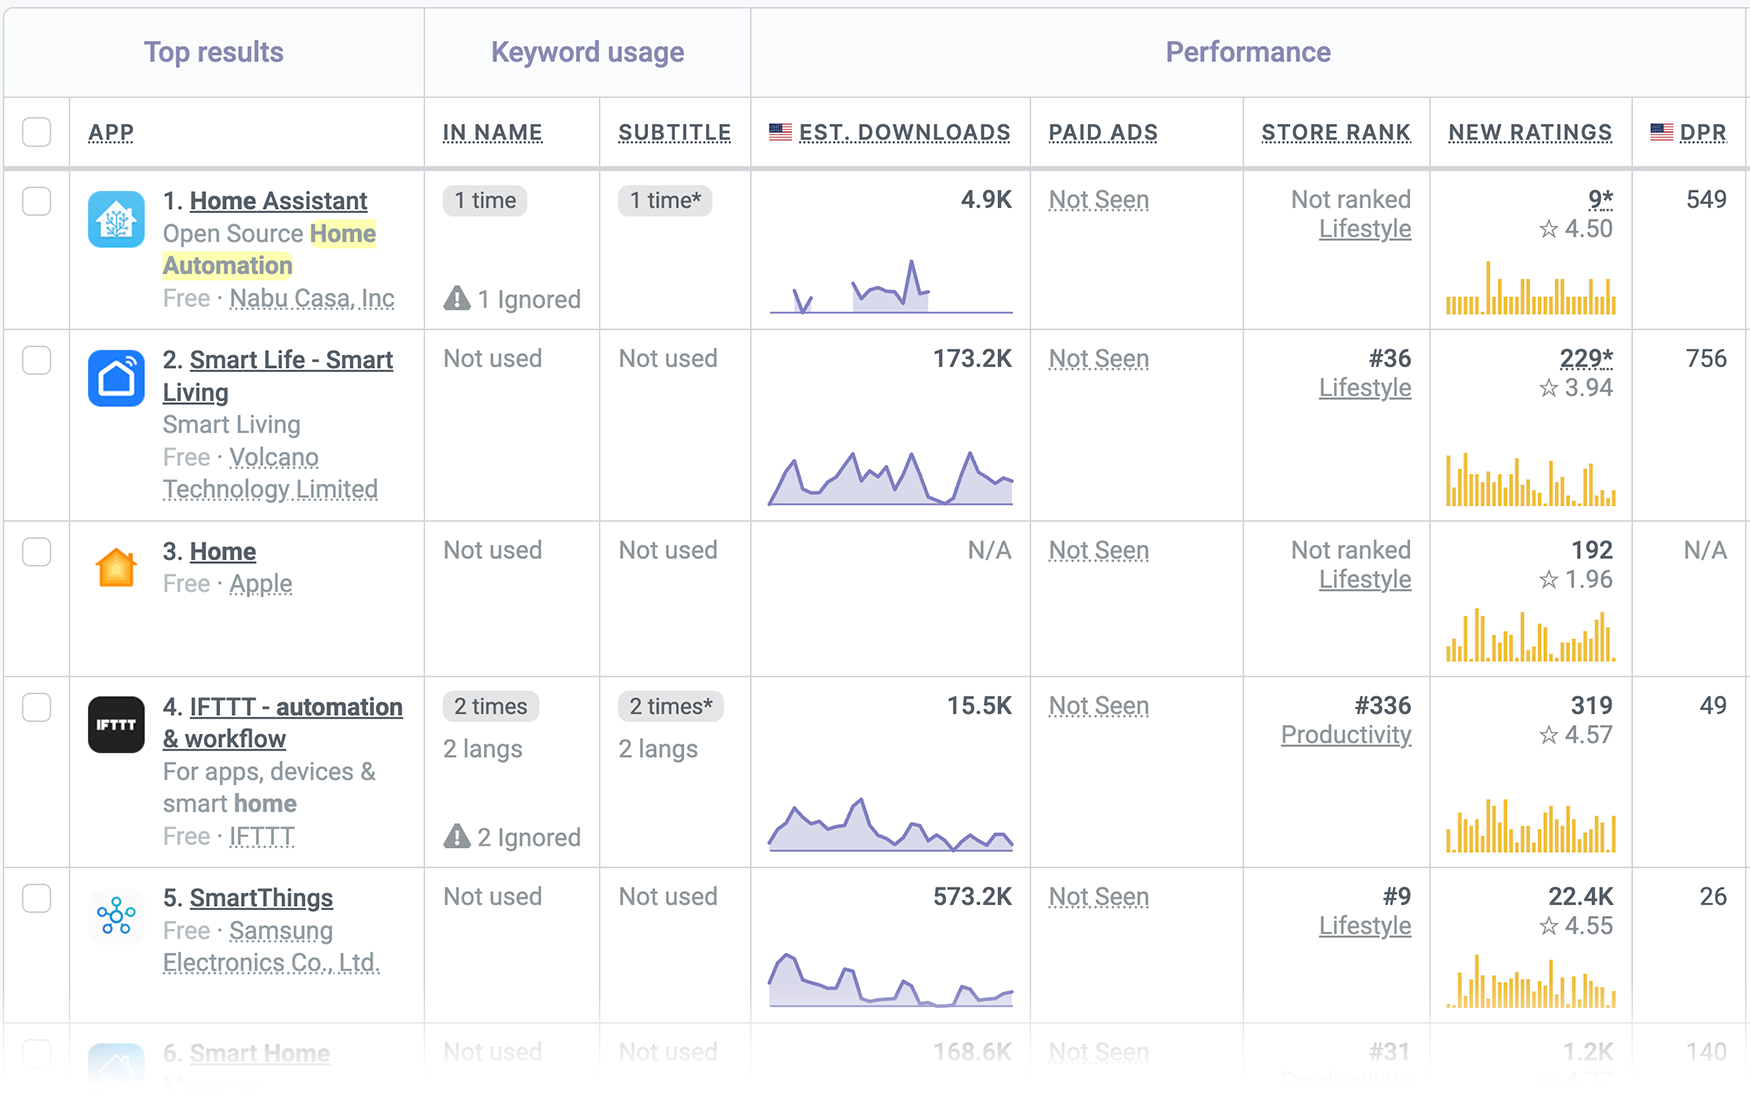The width and height of the screenshot is (1750, 1113).
Task: Click Not Seen for IFTTT row
Action: pyautogui.click(x=1098, y=706)
